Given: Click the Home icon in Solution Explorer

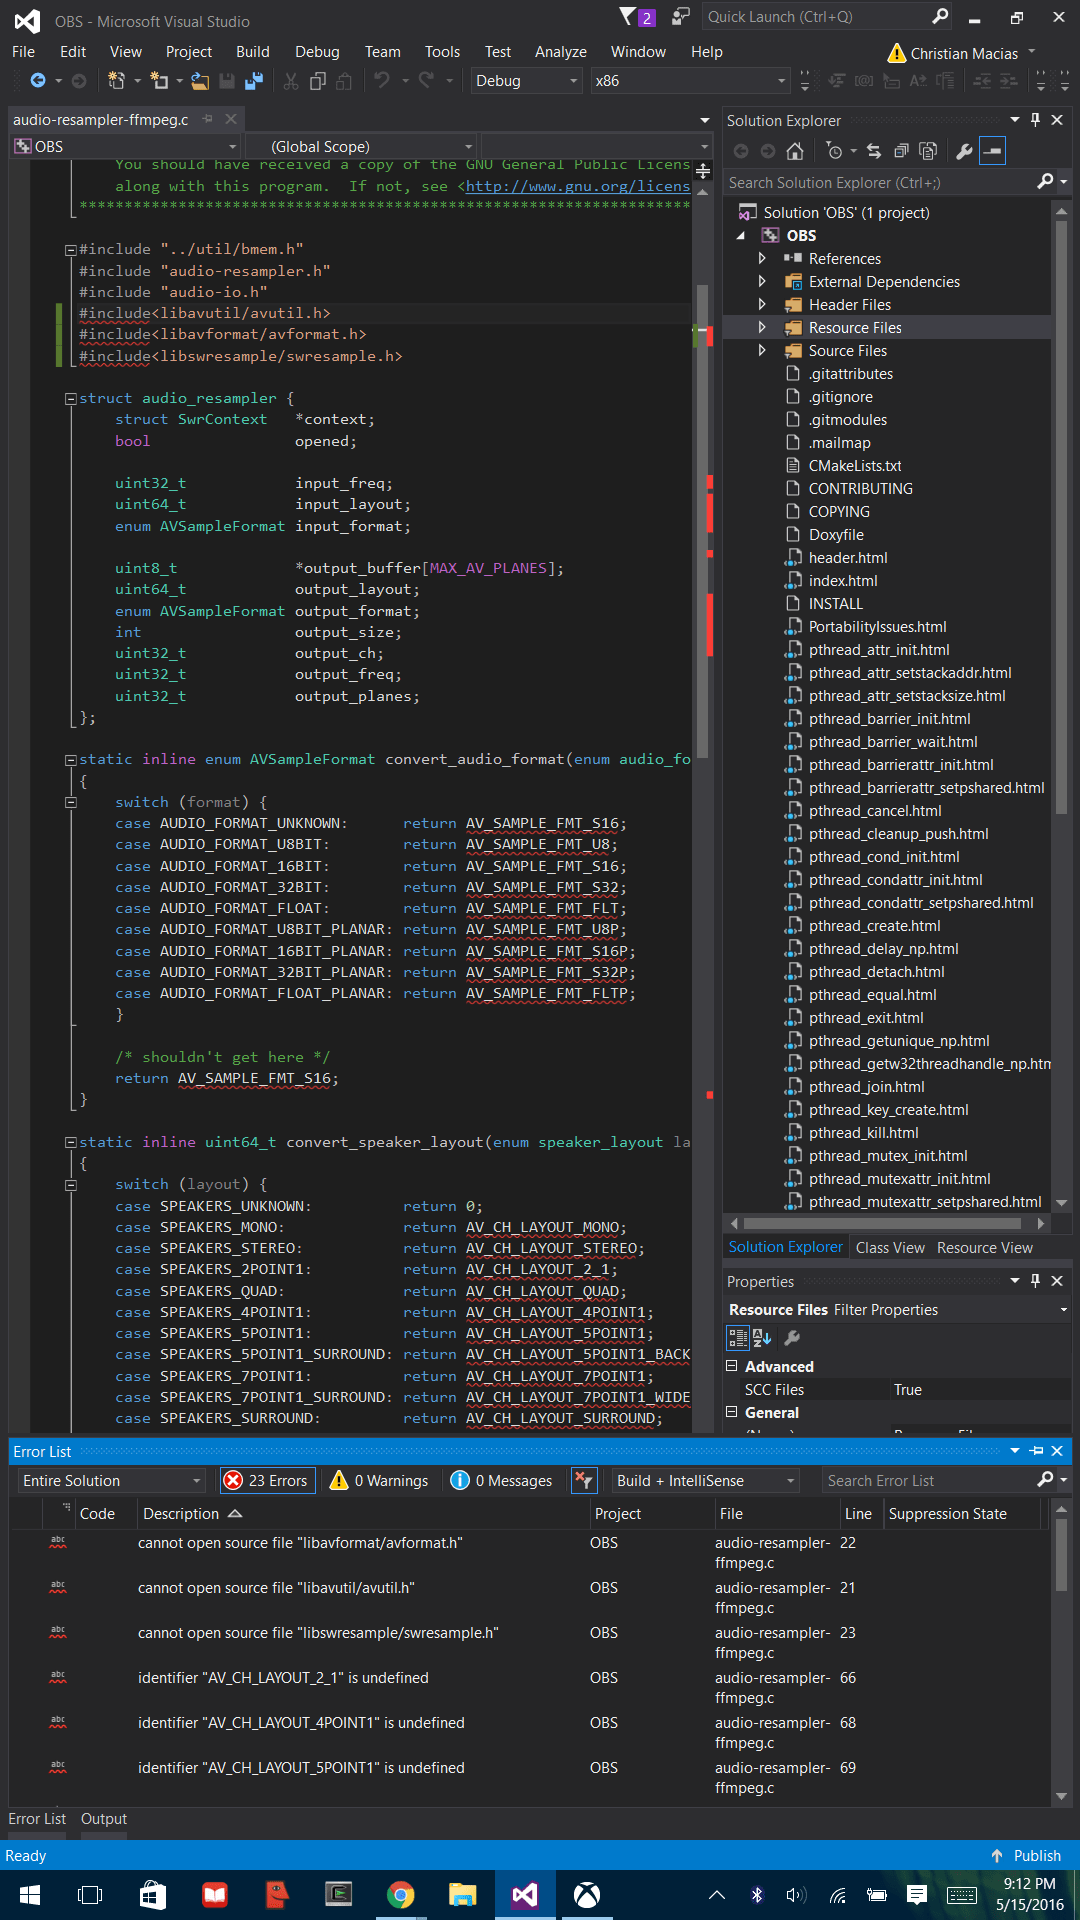Looking at the screenshot, I should pos(795,151).
